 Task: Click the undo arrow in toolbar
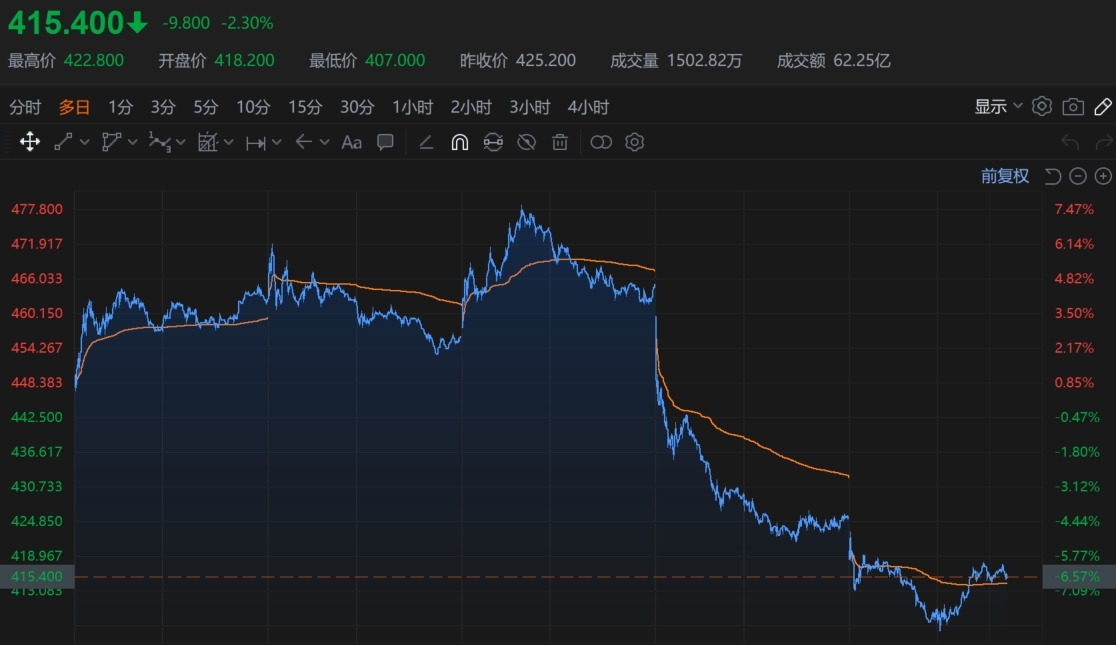point(1070,142)
